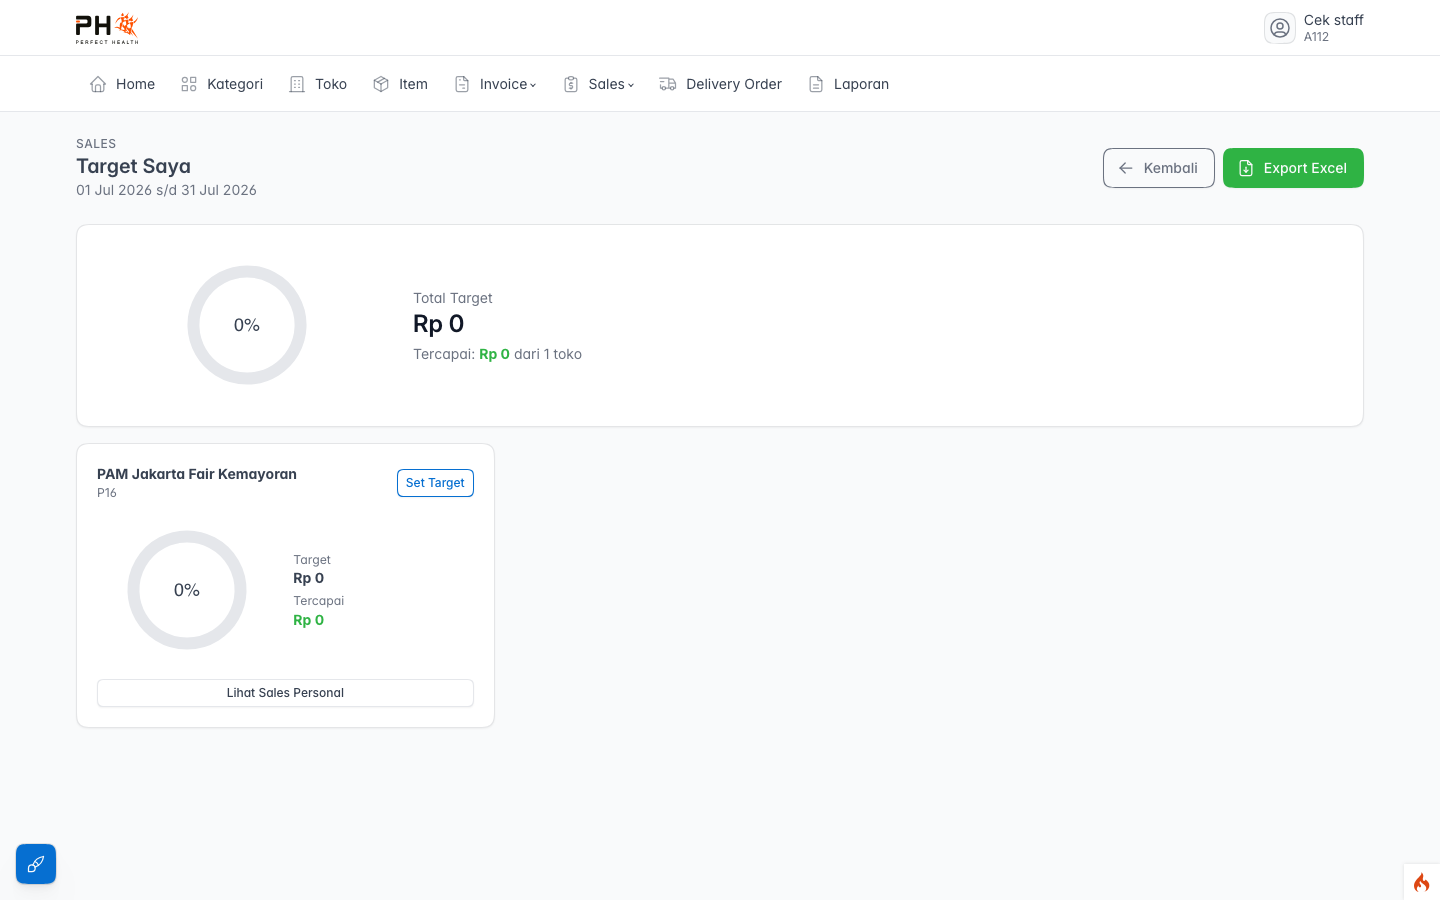Click Set Target for PAM Jakarta Fair
The width and height of the screenshot is (1440, 900).
click(x=435, y=483)
